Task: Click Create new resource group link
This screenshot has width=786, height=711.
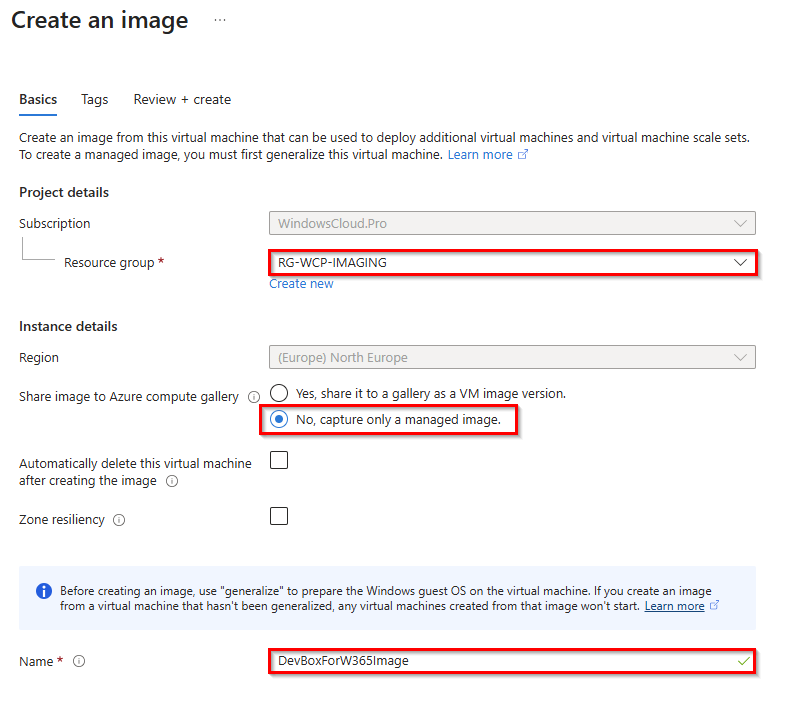Action: [301, 284]
